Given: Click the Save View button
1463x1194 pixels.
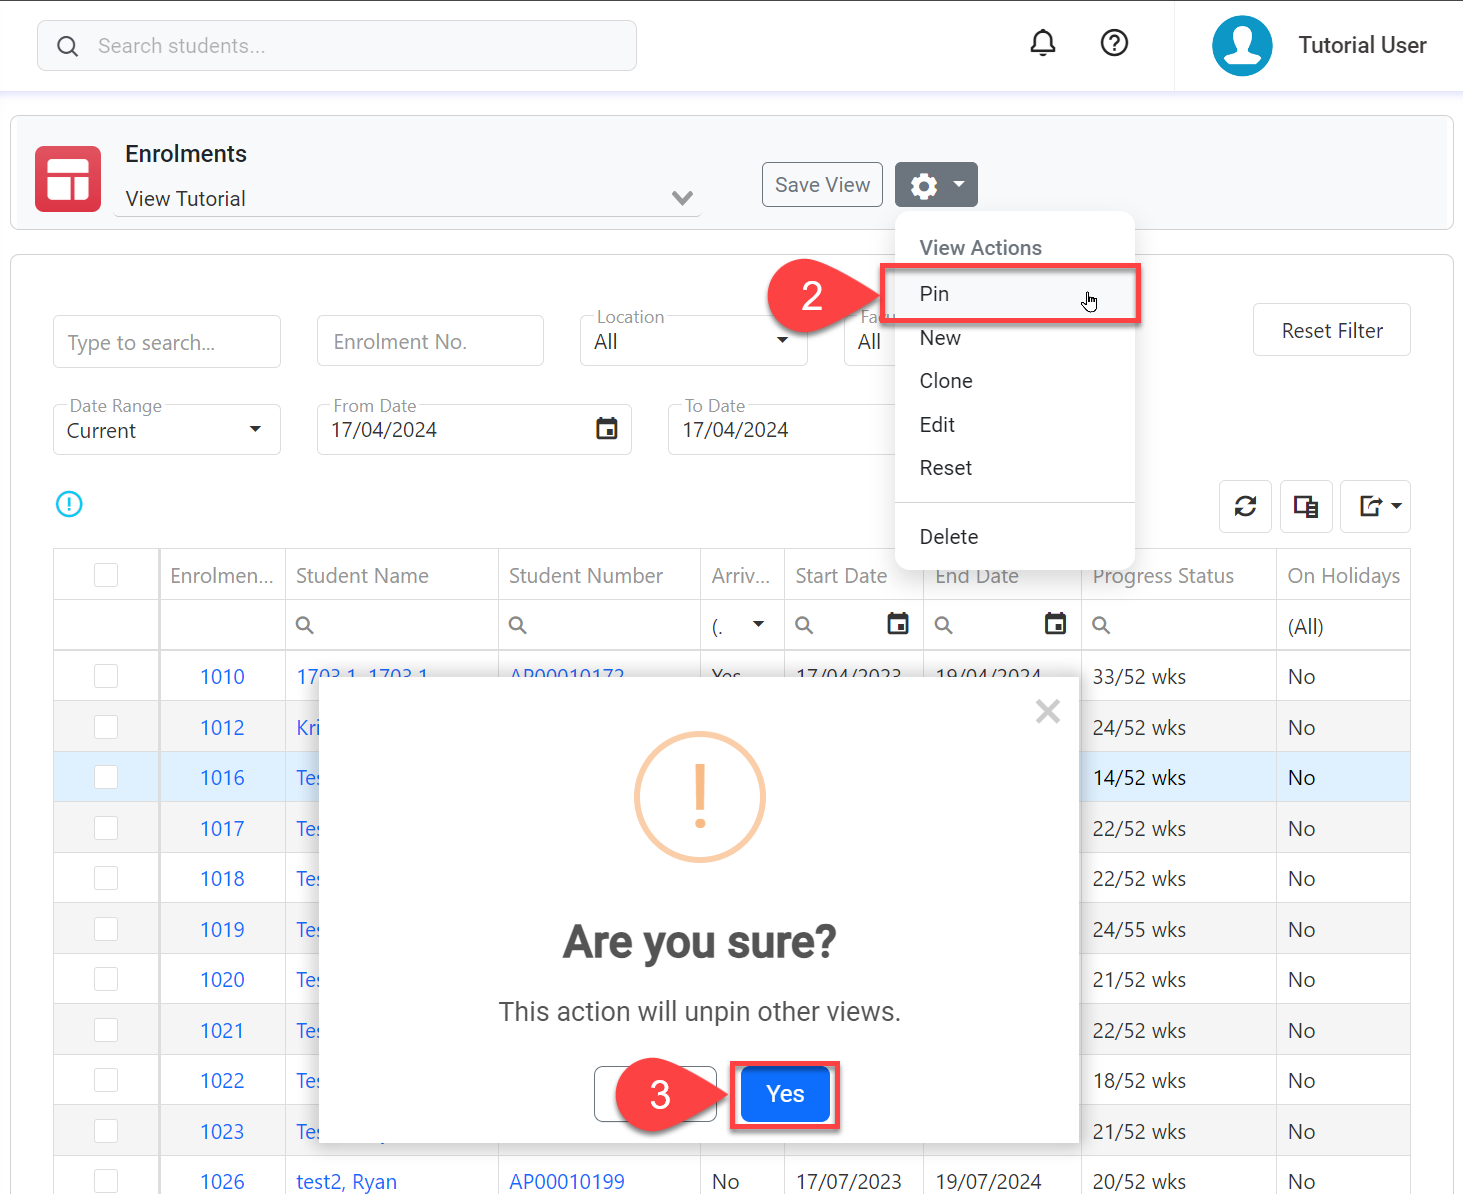Looking at the screenshot, I should pos(822,185).
